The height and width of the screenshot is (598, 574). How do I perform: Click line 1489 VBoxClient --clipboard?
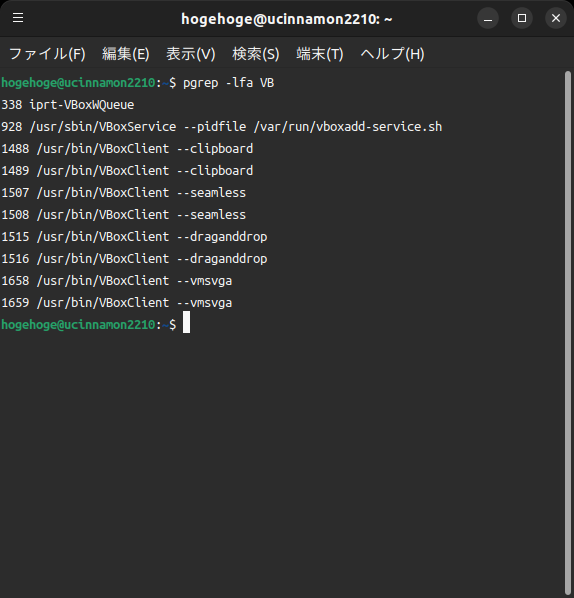127,170
